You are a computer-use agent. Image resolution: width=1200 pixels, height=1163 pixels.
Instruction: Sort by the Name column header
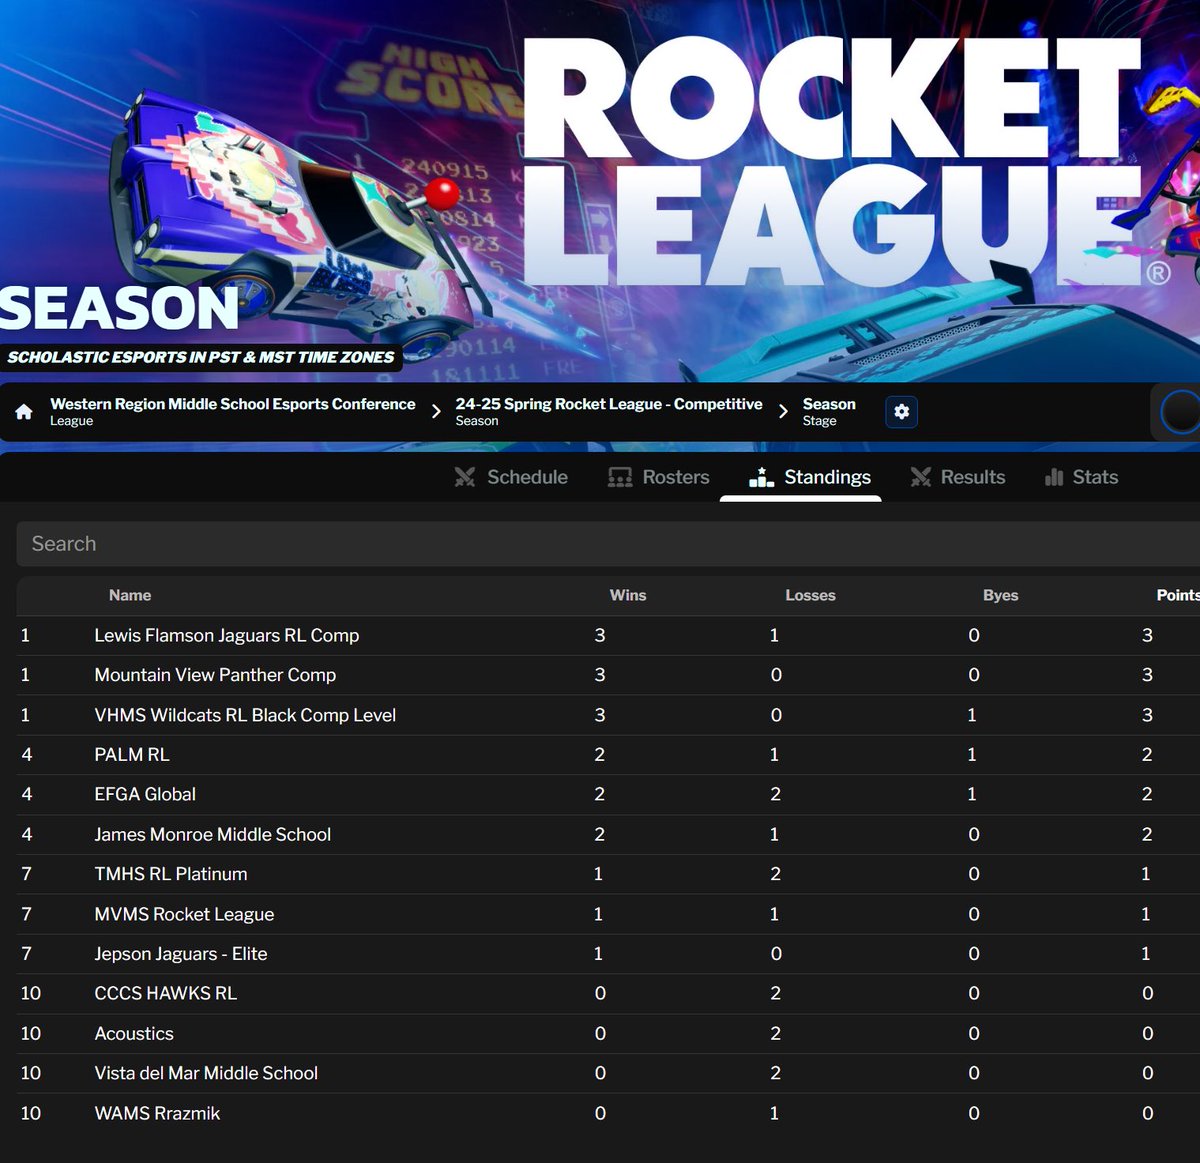pos(130,595)
